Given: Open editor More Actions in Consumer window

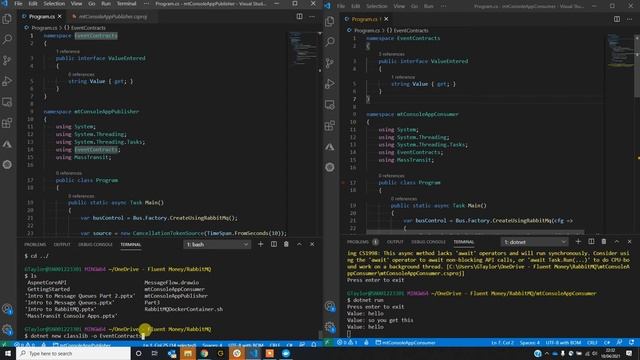Looking at the screenshot, I should 629,19.
